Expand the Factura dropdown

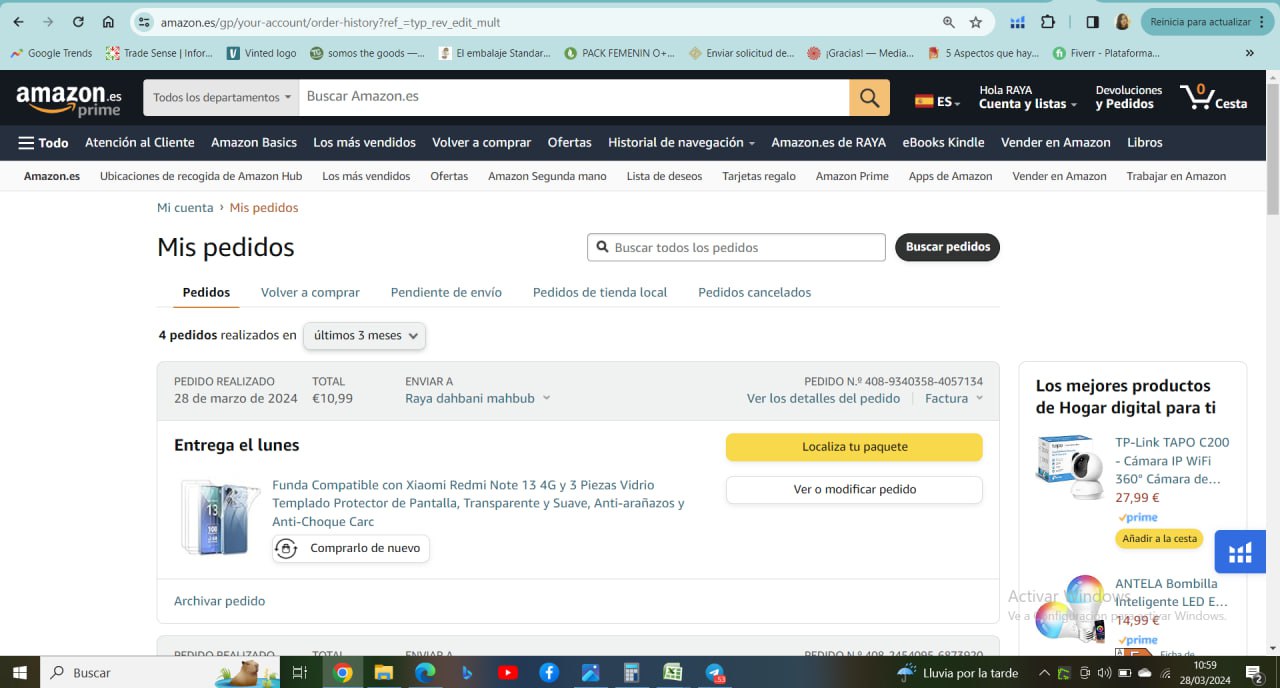pyautogui.click(x=953, y=398)
